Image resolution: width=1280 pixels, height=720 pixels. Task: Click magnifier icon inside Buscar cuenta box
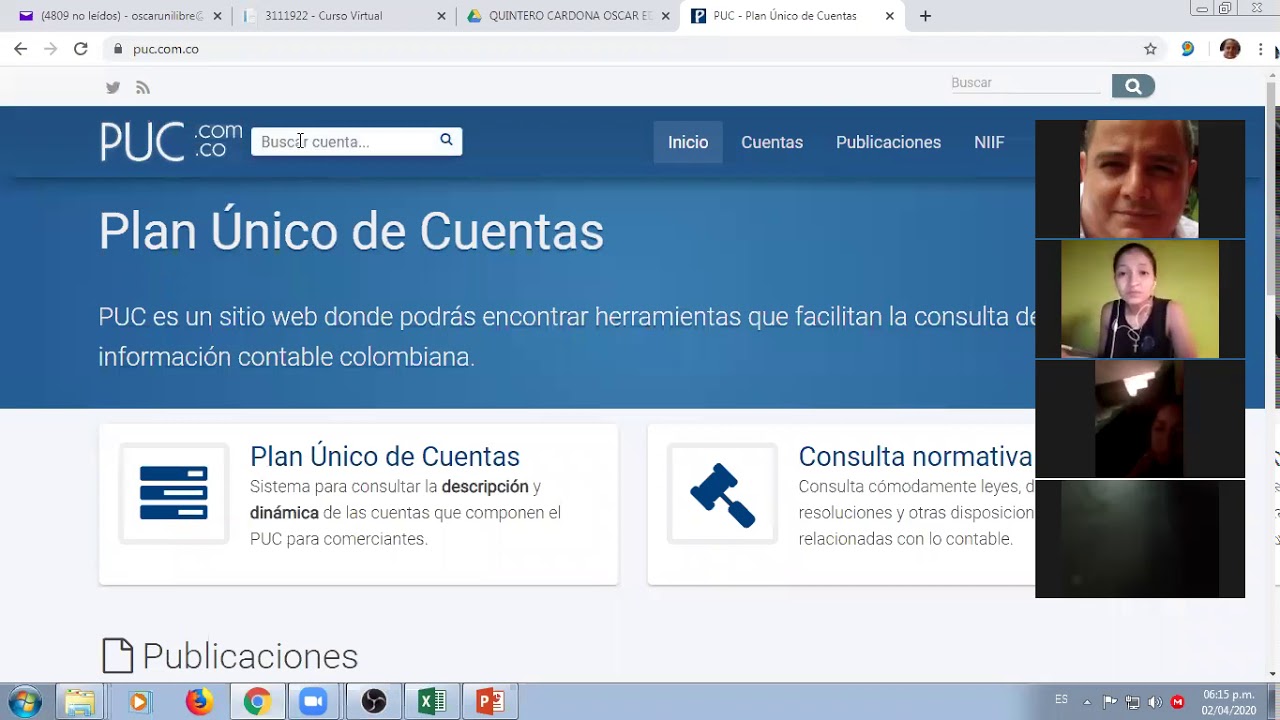point(446,140)
